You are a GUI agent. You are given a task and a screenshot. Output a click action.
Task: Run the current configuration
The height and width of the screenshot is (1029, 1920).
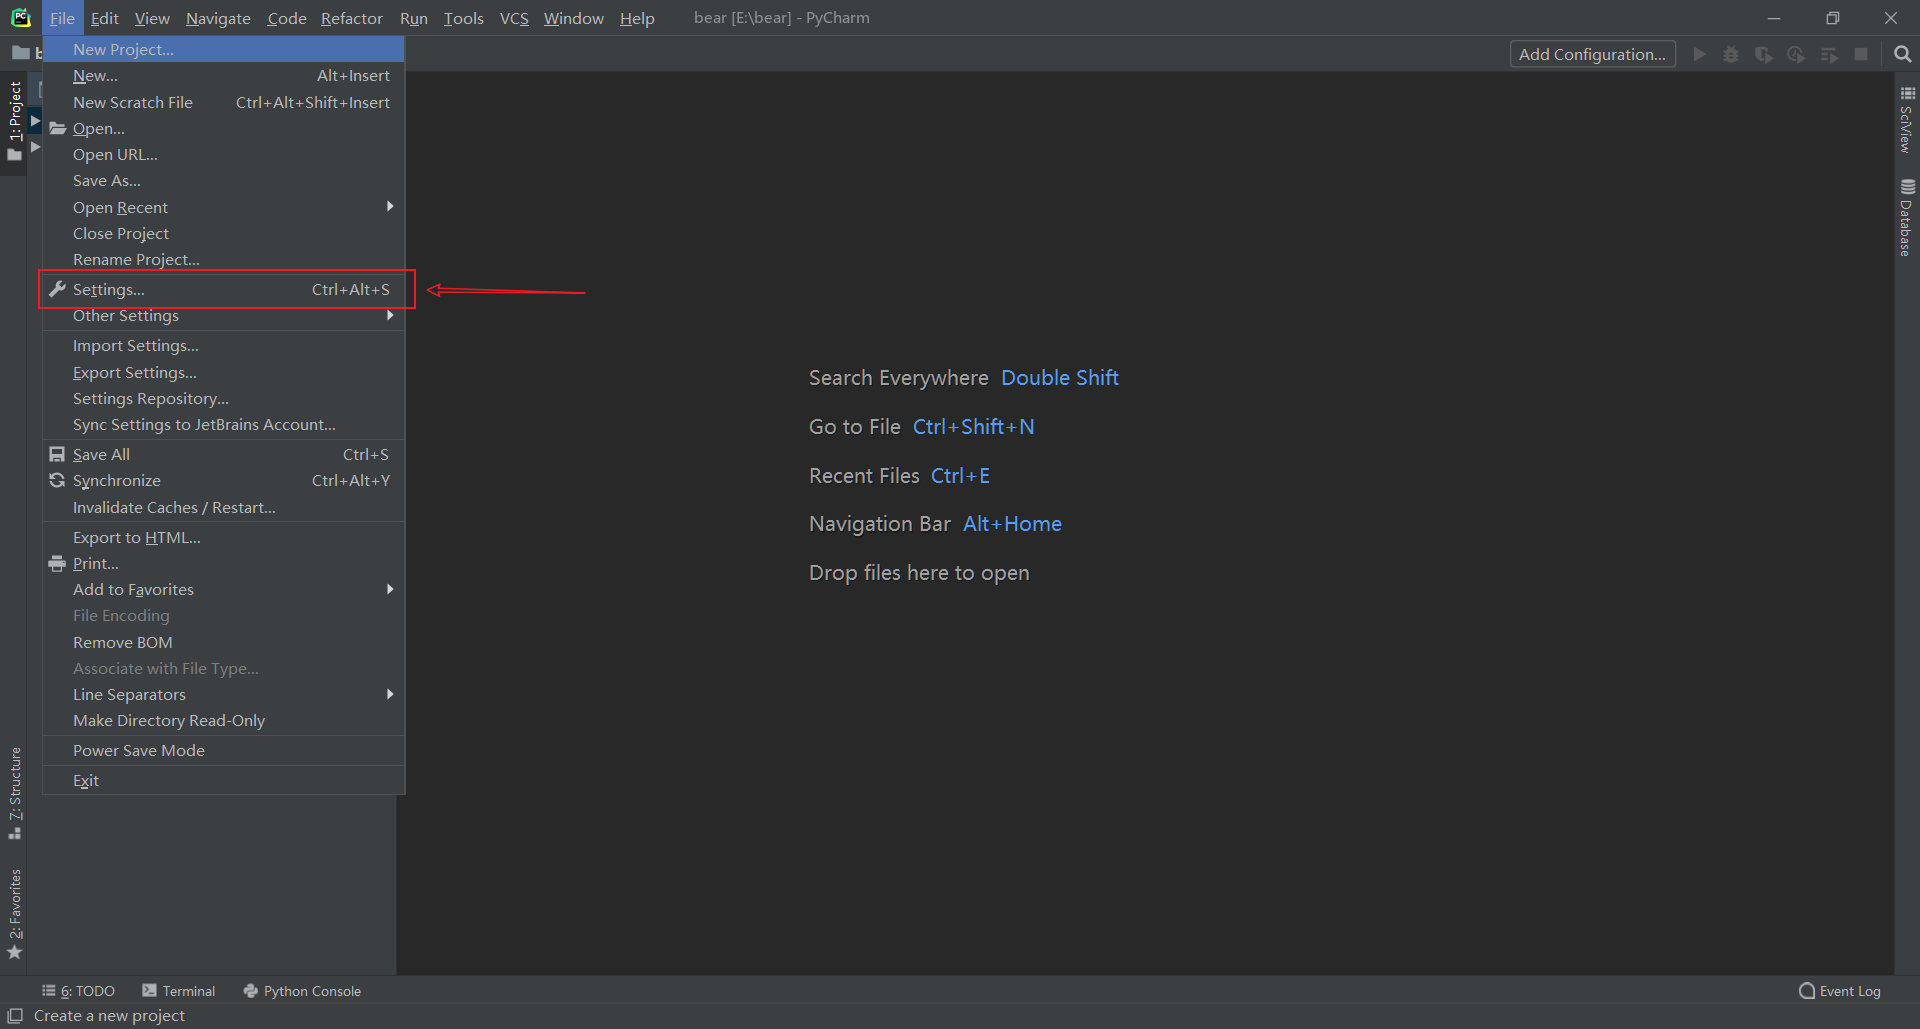click(1700, 54)
